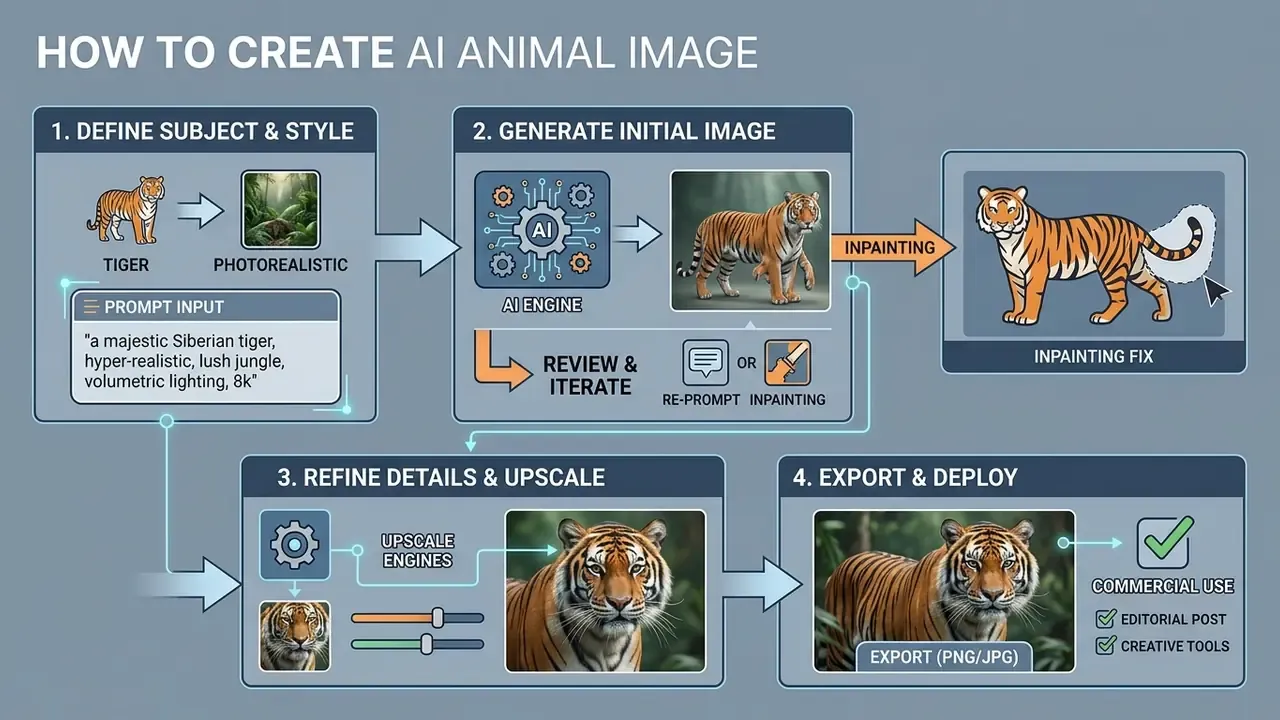The height and width of the screenshot is (720, 1280).
Task: Choose the Re-Prompt speech bubble icon
Action: (x=705, y=363)
